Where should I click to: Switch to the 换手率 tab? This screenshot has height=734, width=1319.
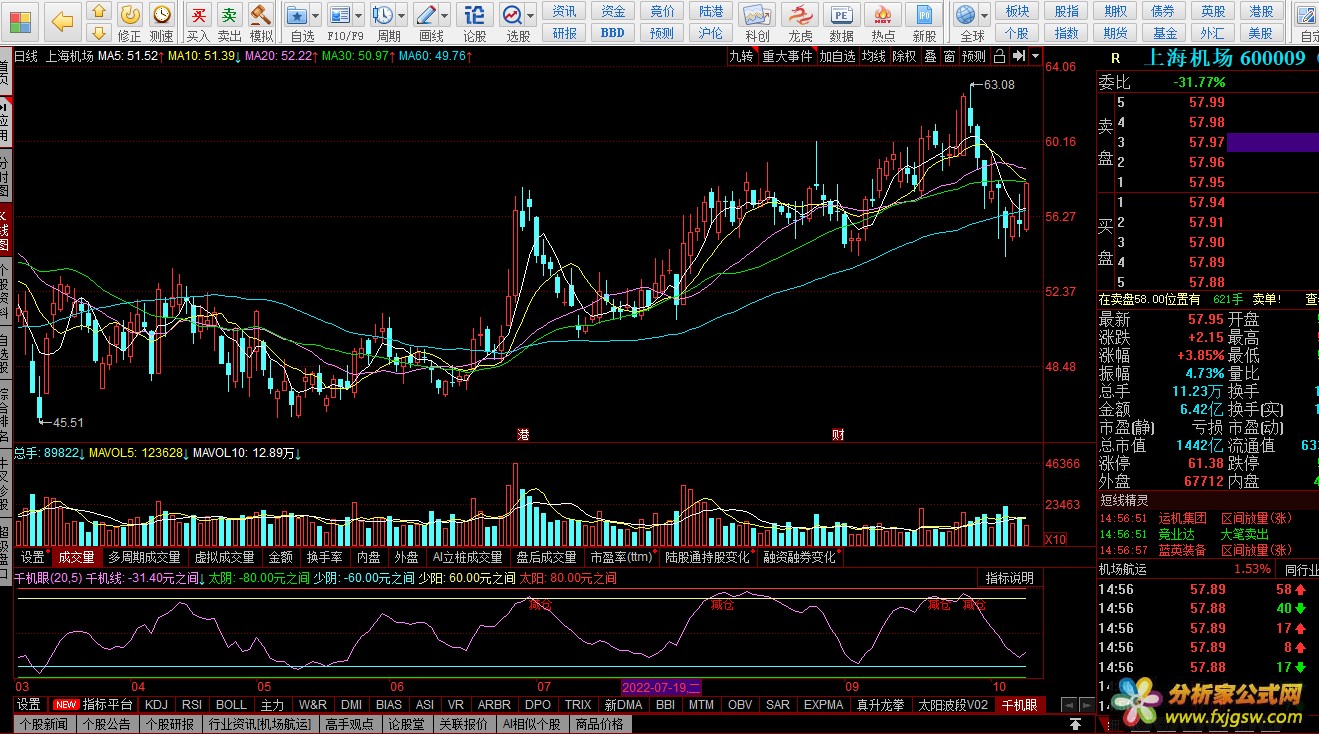point(324,557)
